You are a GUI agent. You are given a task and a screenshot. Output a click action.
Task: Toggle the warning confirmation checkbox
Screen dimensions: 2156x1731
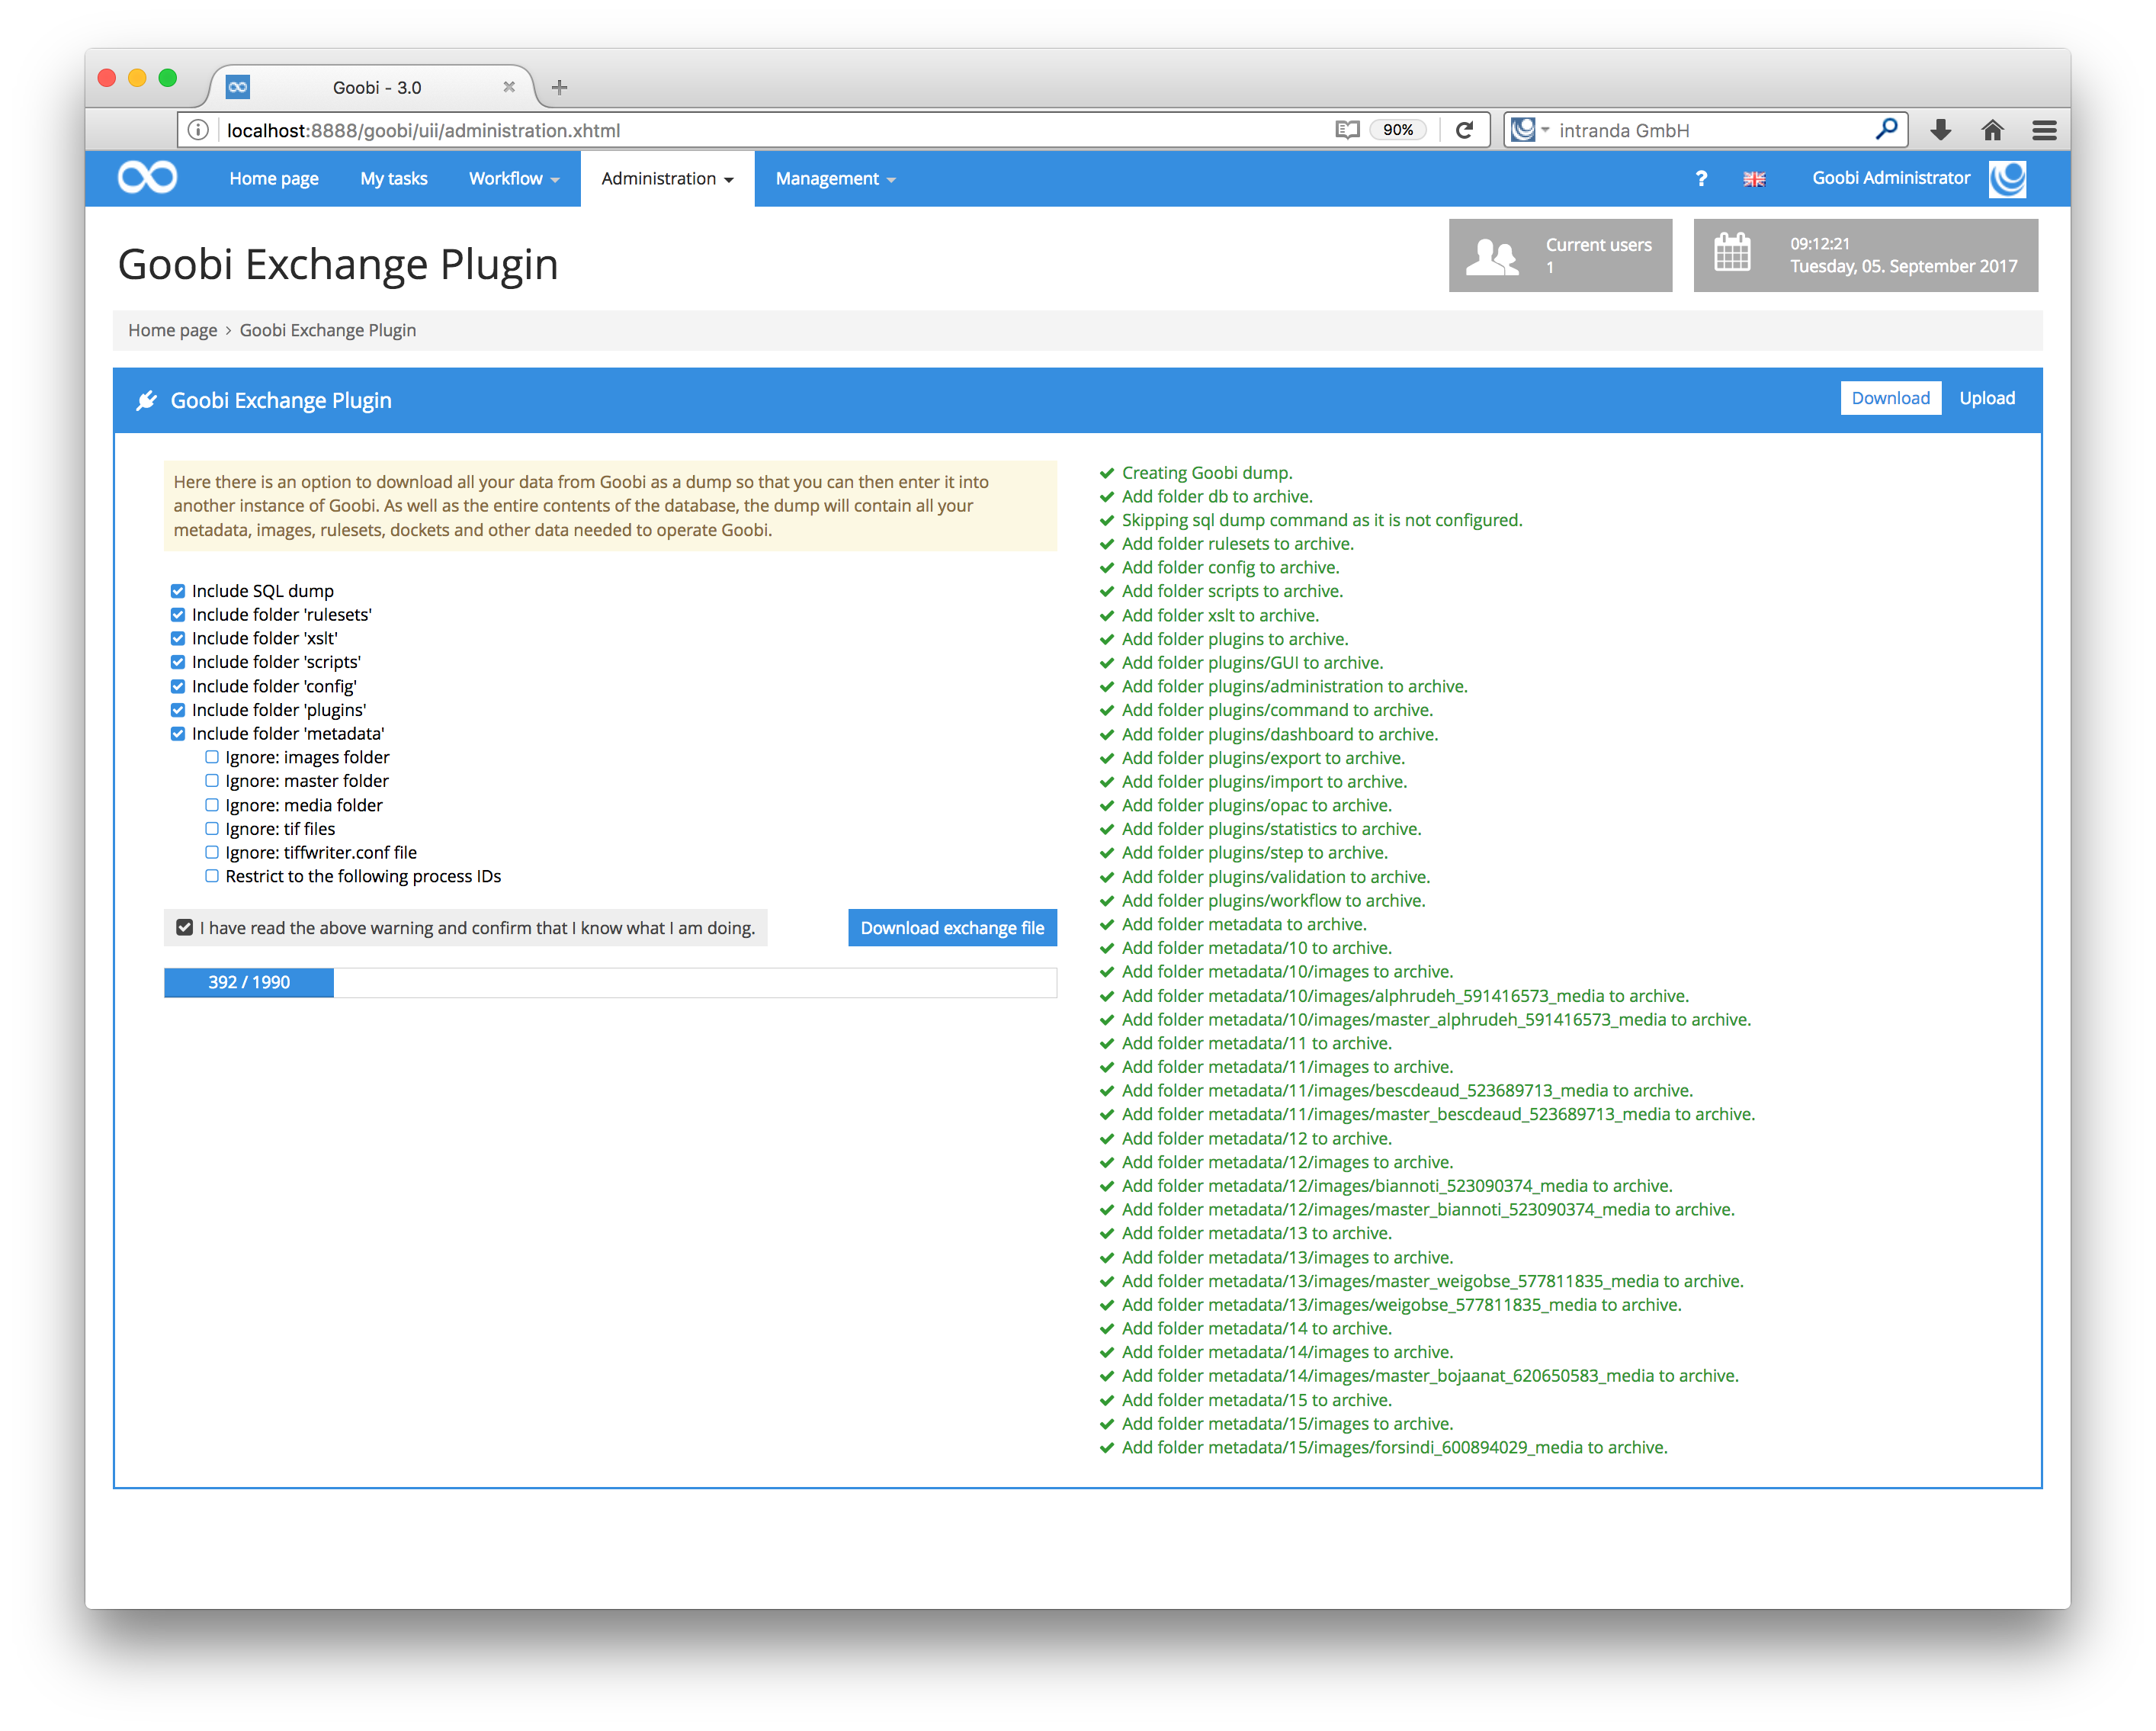coord(185,928)
